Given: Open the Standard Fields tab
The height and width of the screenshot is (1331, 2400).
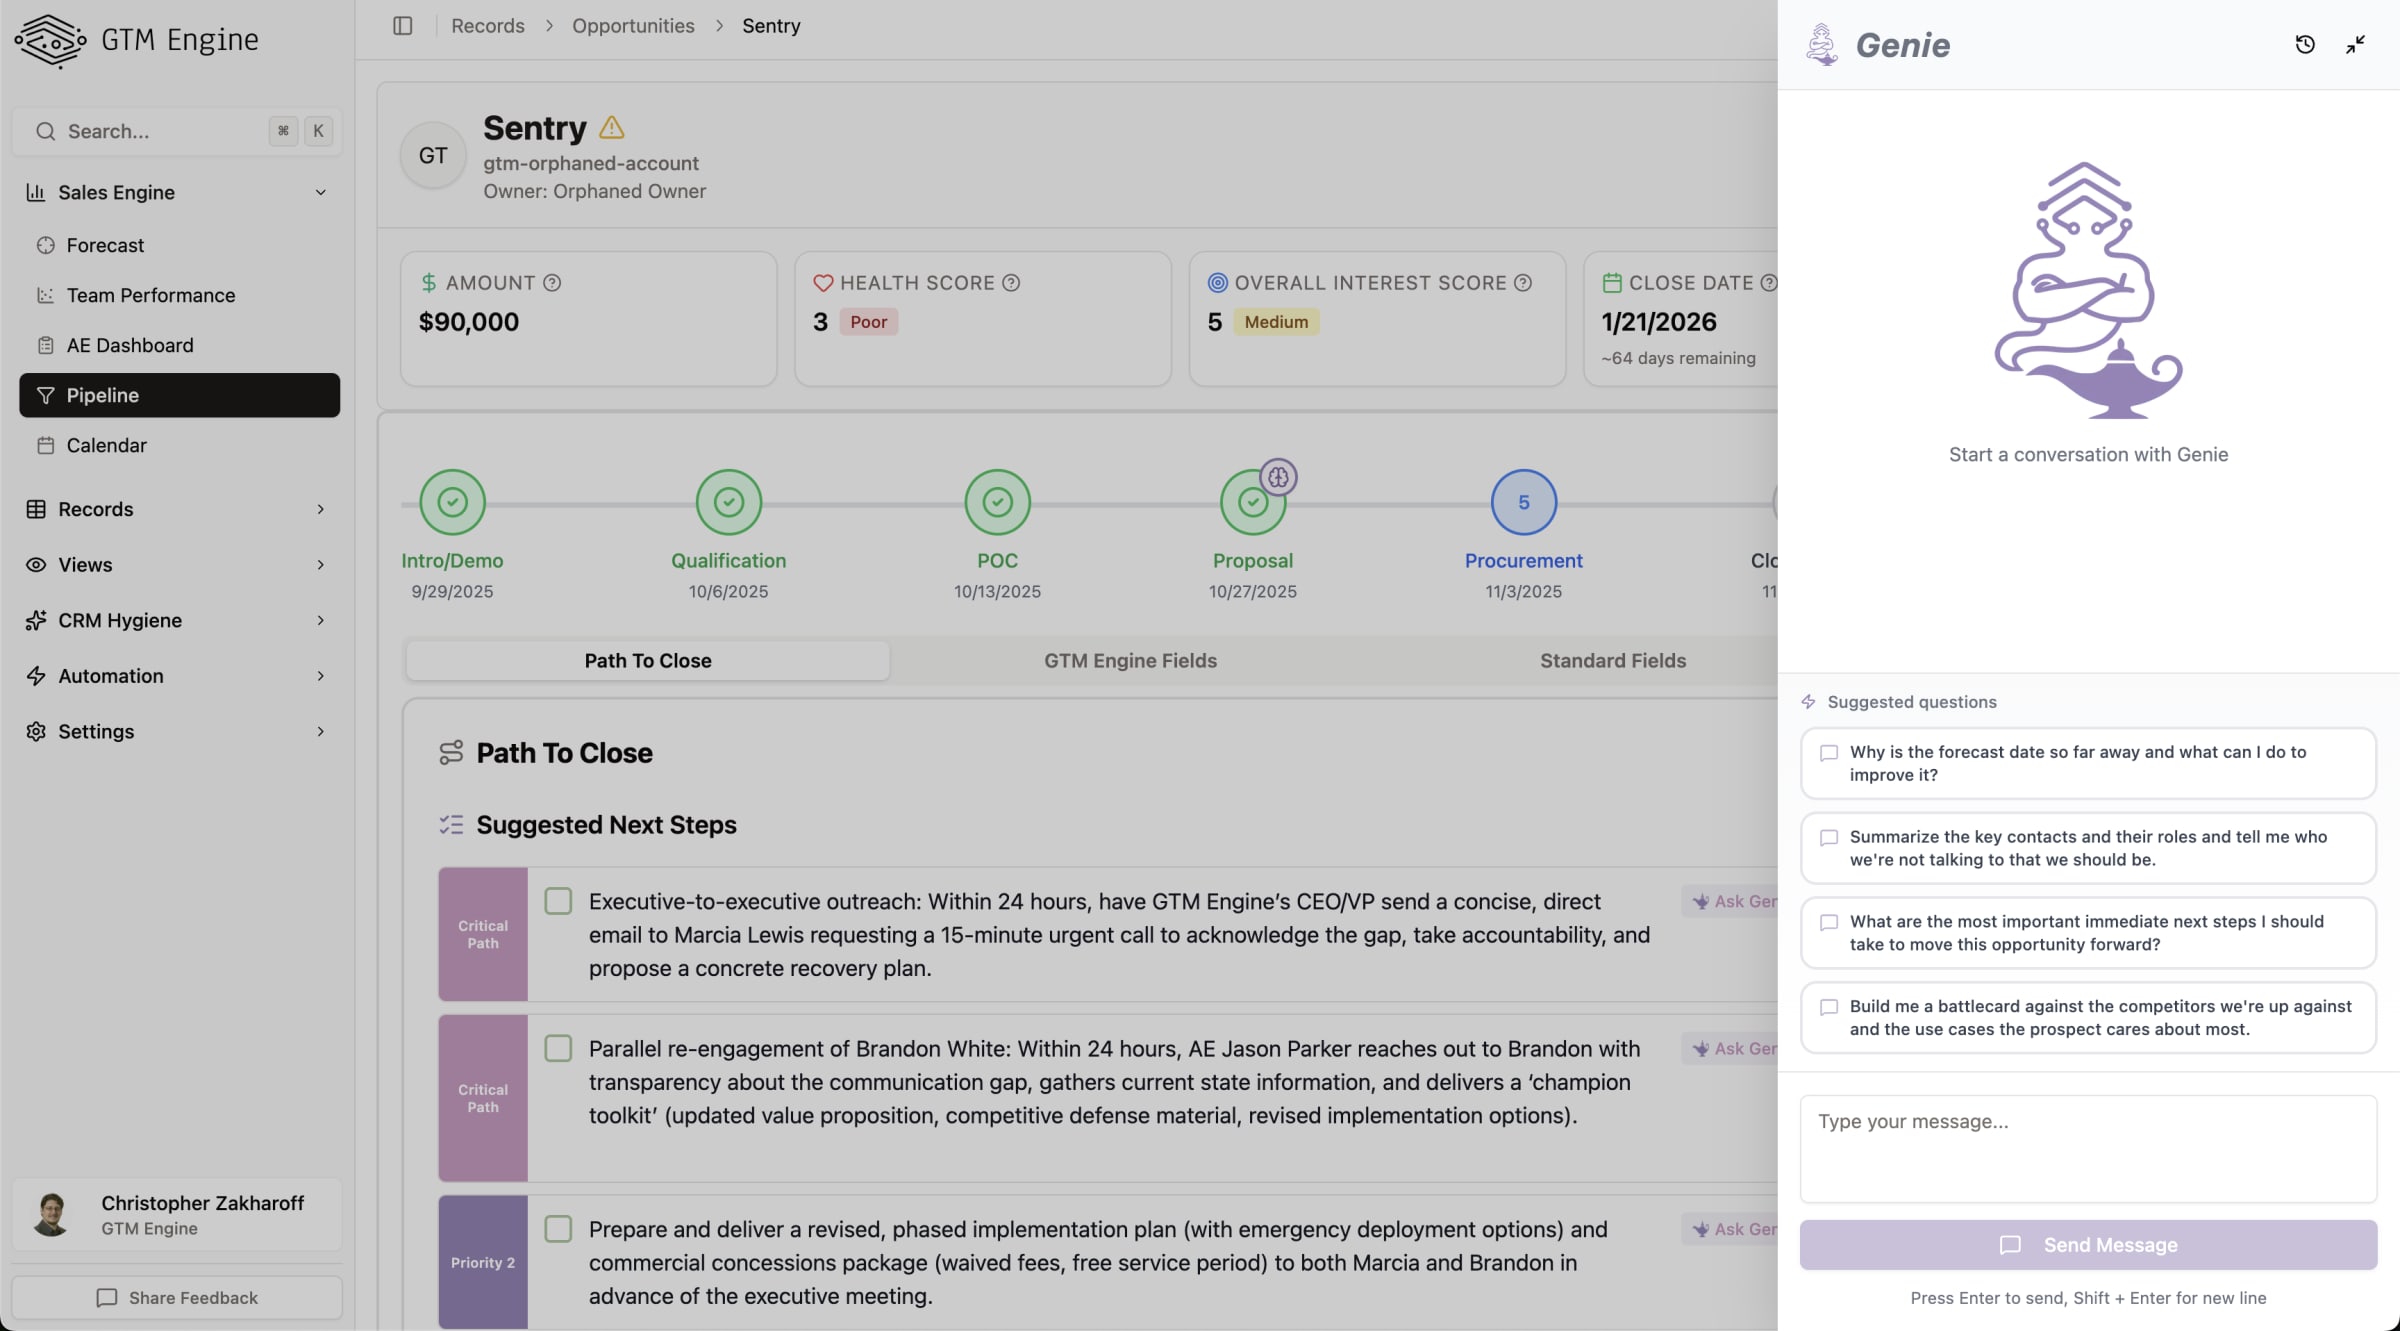Looking at the screenshot, I should (x=1612, y=661).
